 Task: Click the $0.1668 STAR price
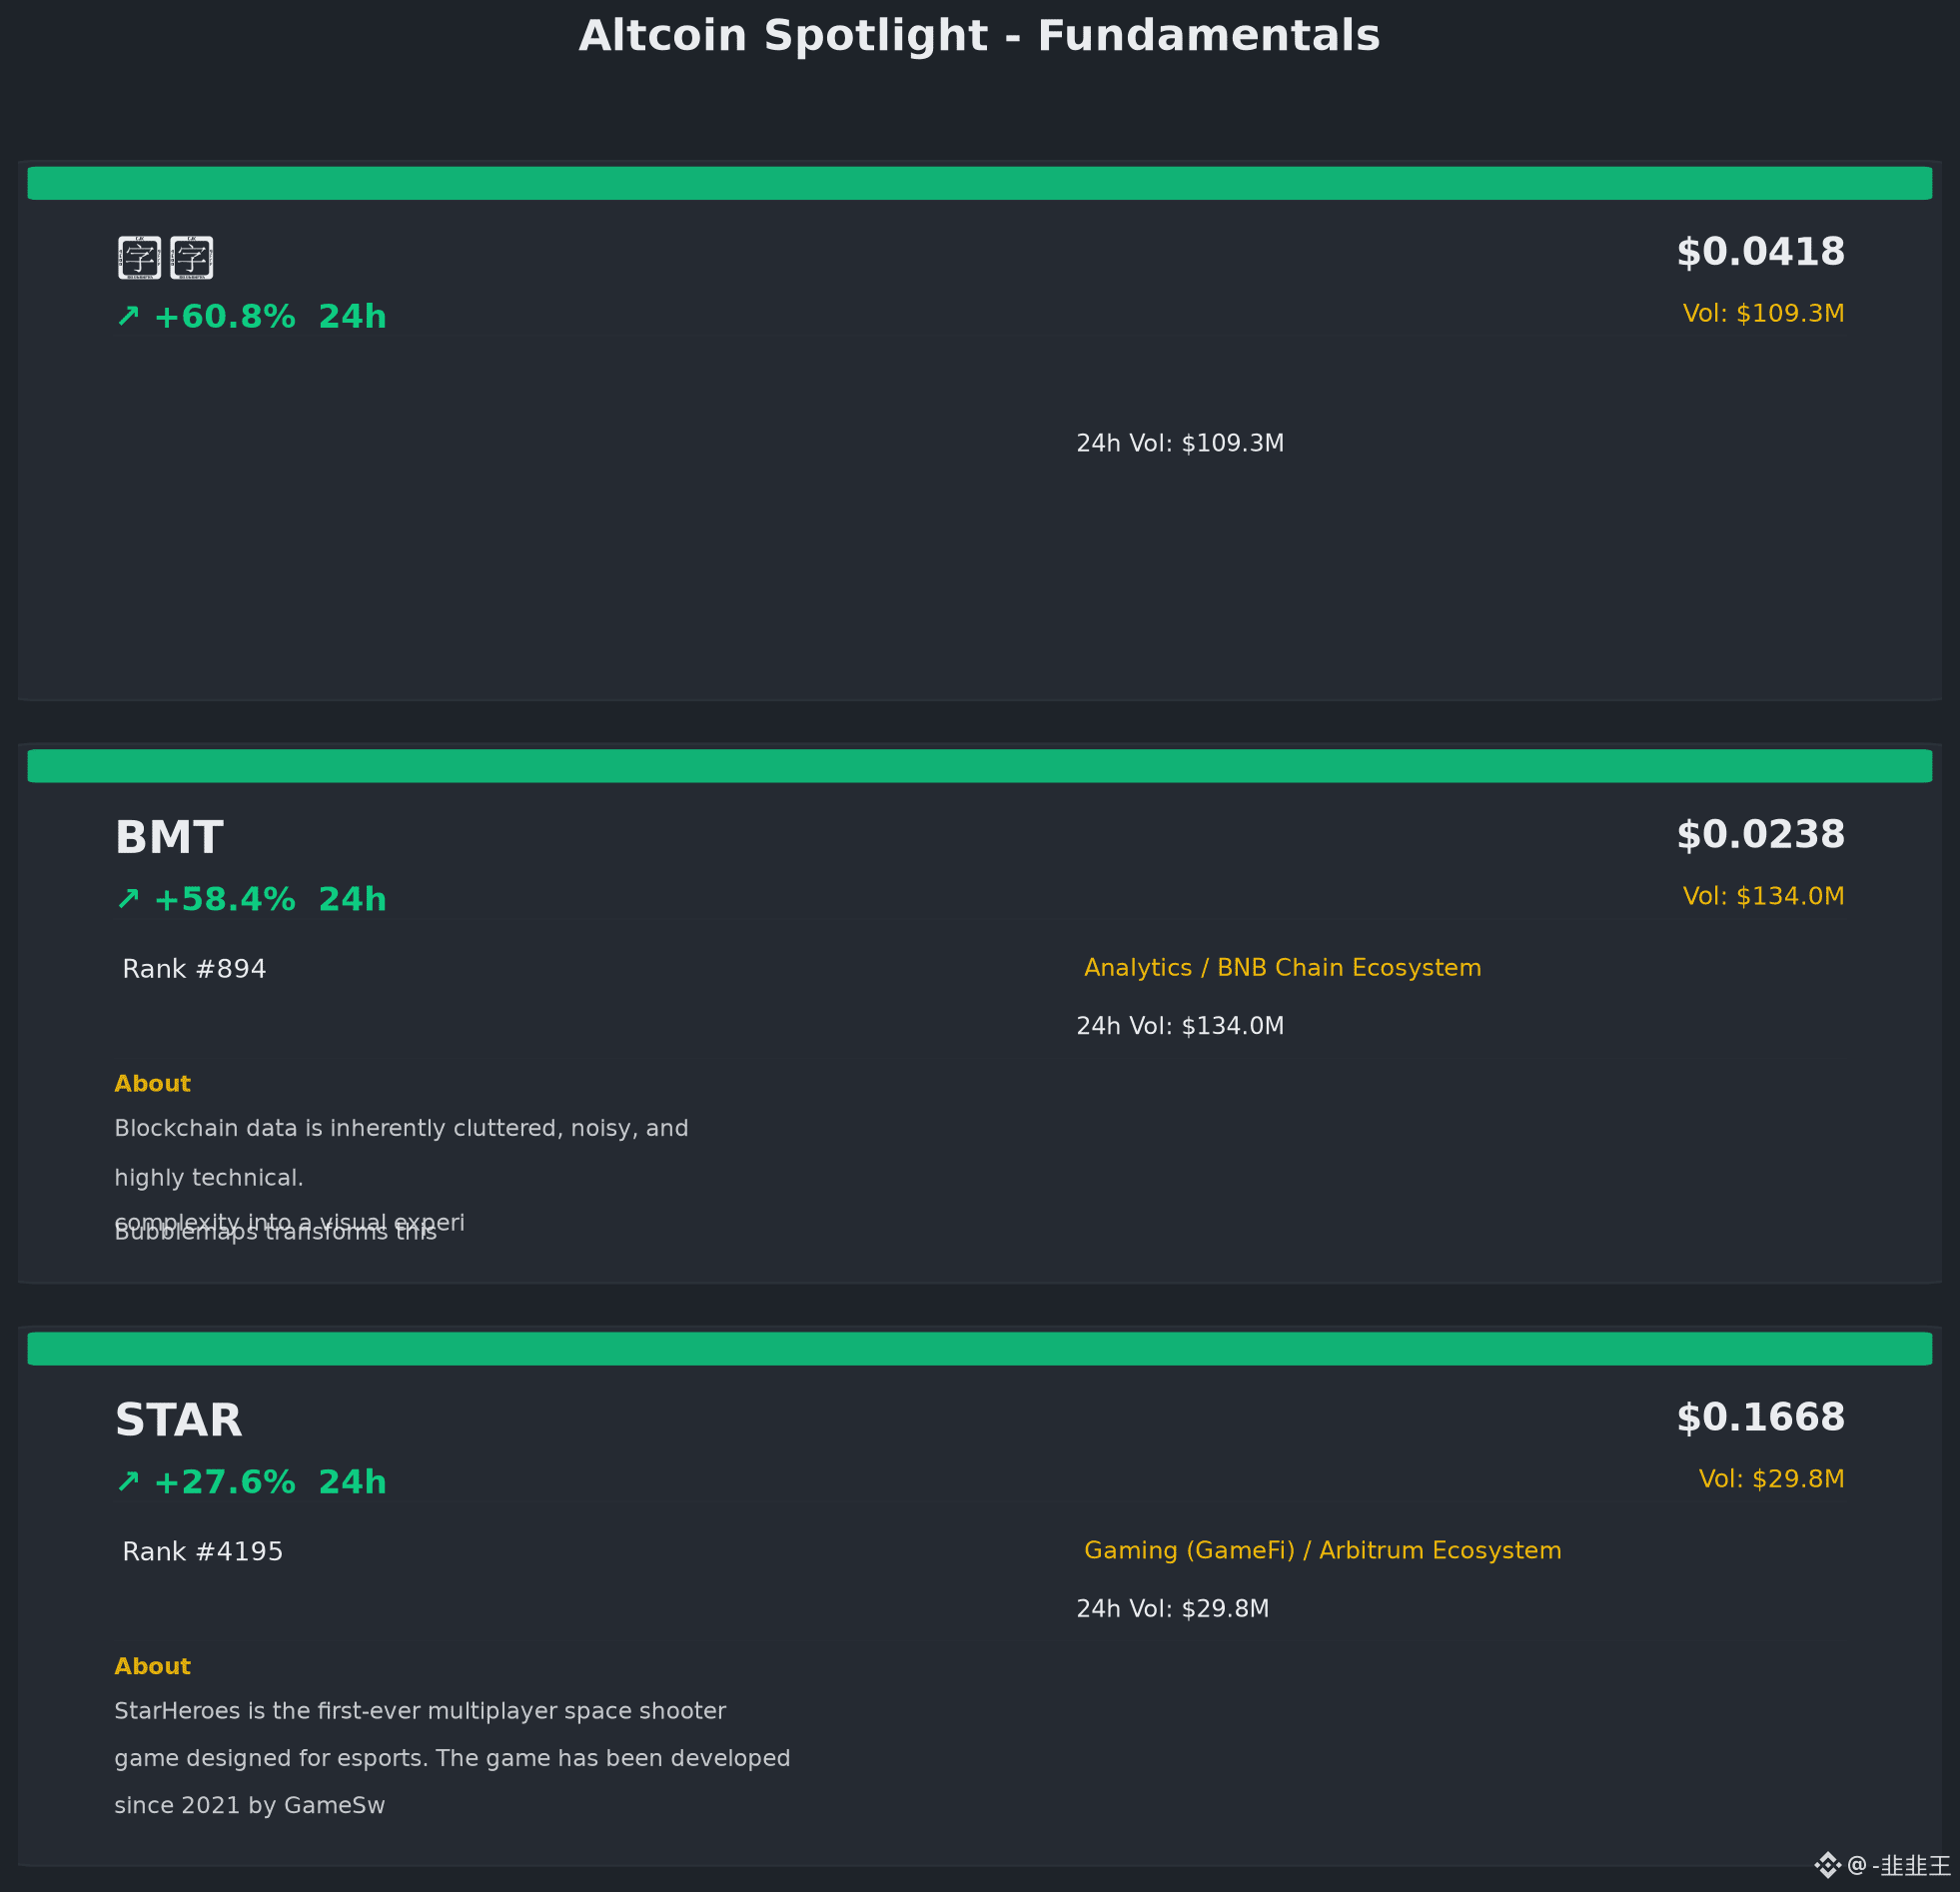[x=1760, y=1417]
